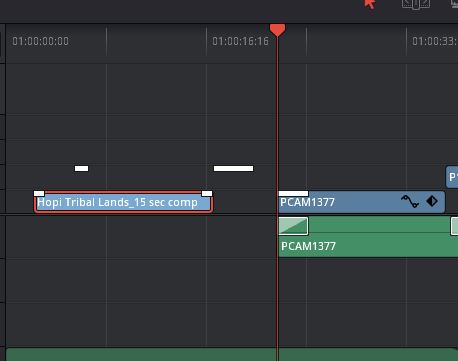This screenshot has height=361, width=458.
Task: Click the fade handle at PCAM1377 audio clip end
Action: point(454,226)
